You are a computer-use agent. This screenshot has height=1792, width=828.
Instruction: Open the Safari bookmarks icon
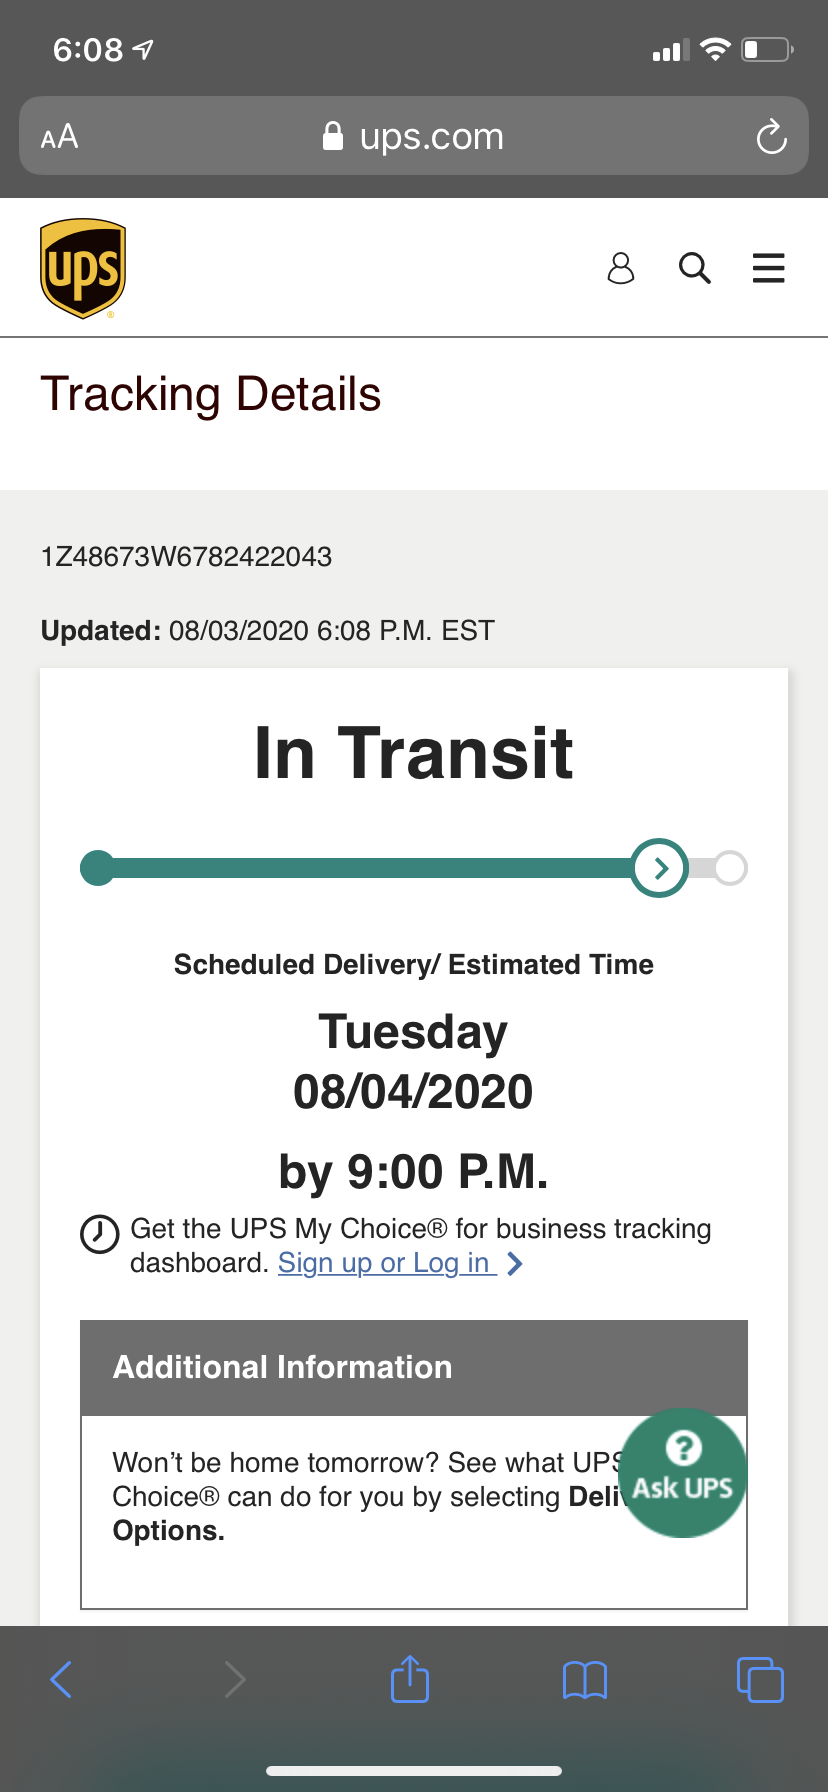585,1680
